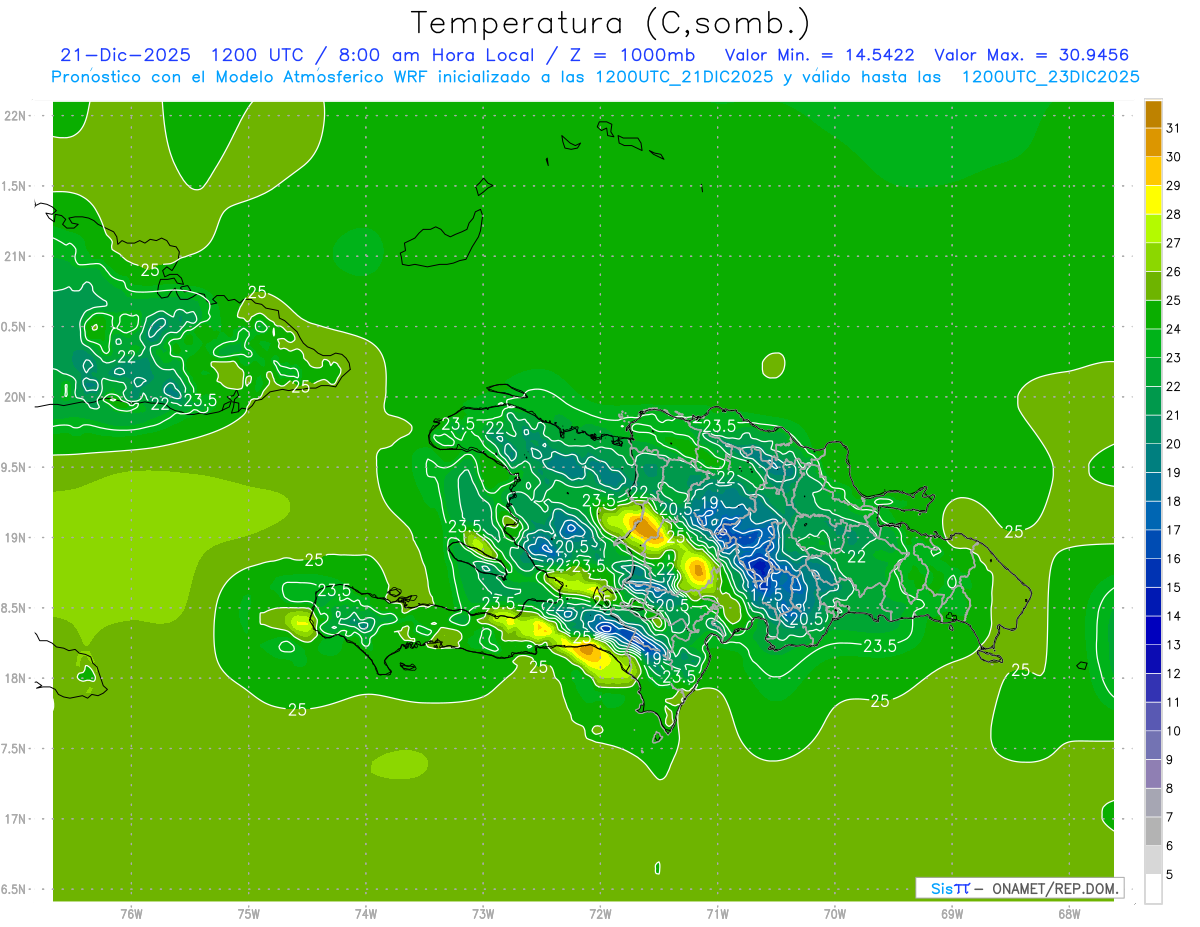The height and width of the screenshot is (927, 1200).
Task: Click the blue swatch between 13 and 14
Action: [x=1153, y=631]
